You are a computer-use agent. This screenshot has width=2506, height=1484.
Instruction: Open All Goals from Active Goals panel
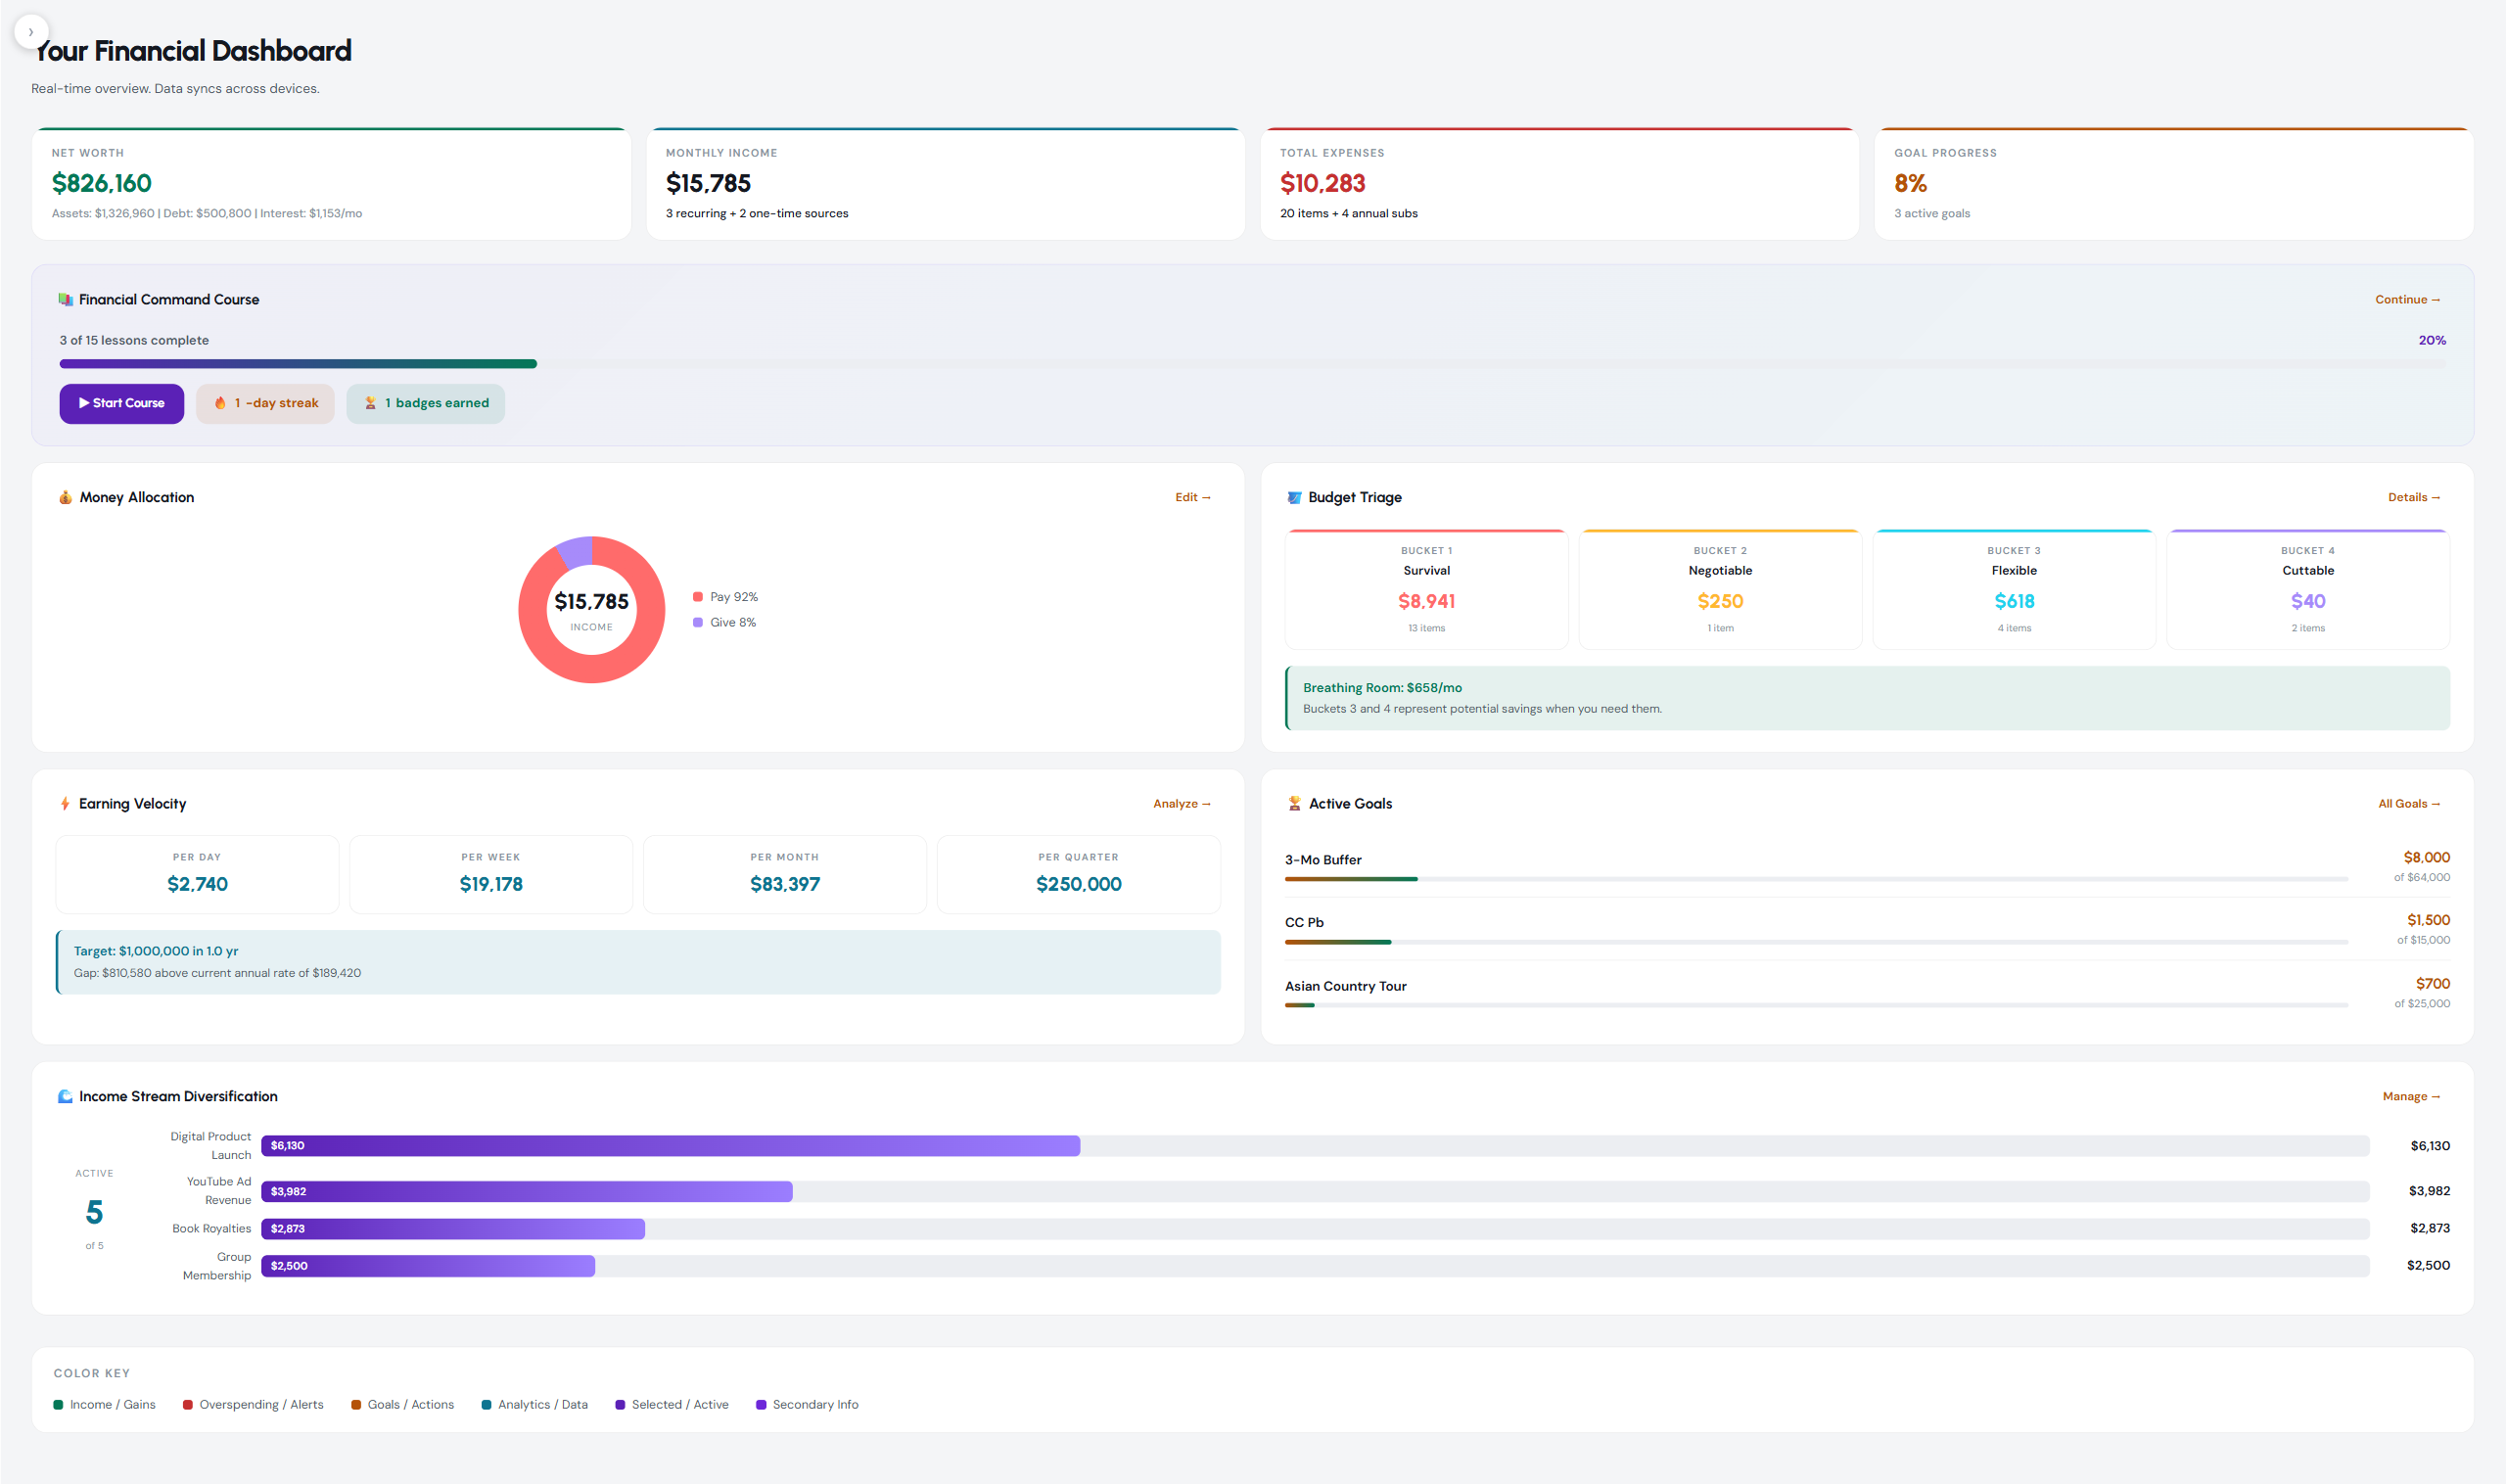pos(2409,803)
